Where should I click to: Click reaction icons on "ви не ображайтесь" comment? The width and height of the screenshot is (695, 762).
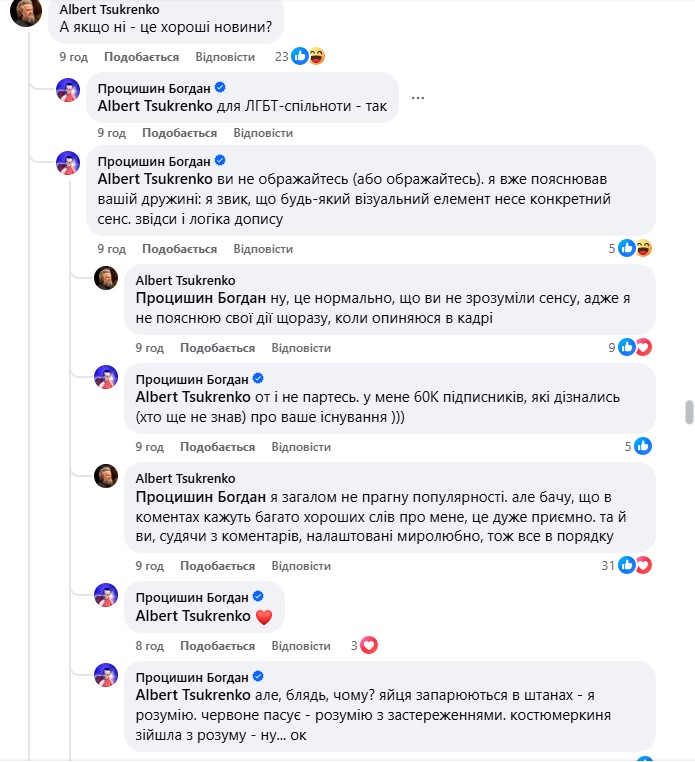634,249
